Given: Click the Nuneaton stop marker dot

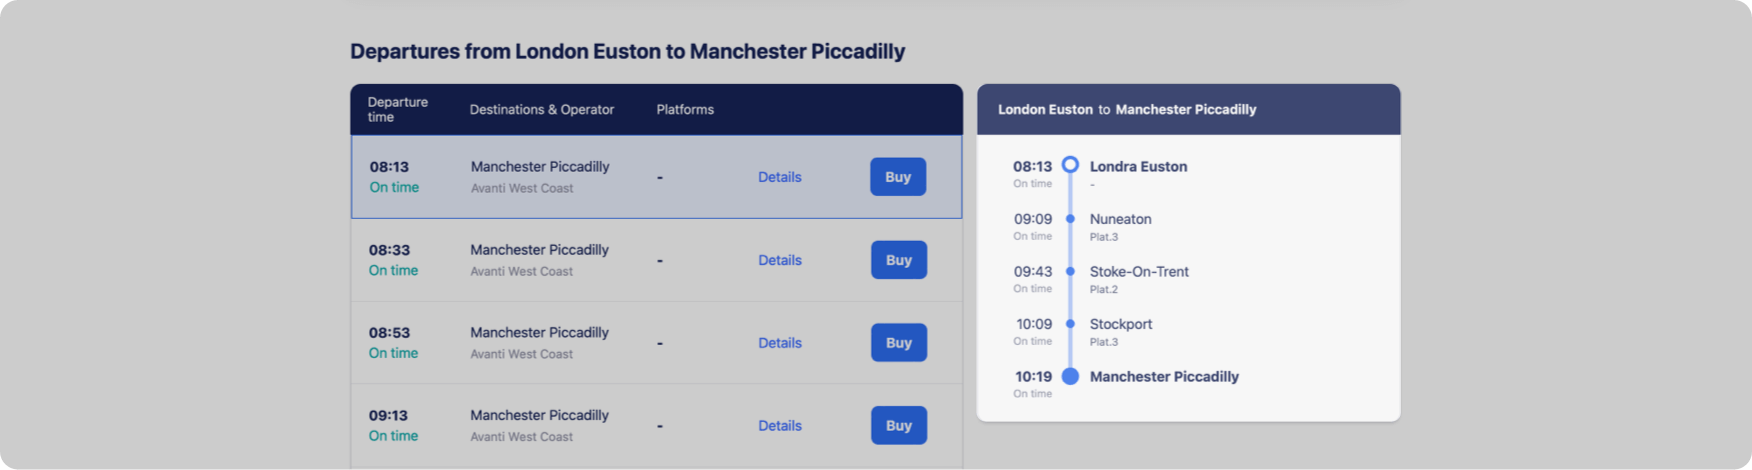Looking at the screenshot, I should (1070, 219).
